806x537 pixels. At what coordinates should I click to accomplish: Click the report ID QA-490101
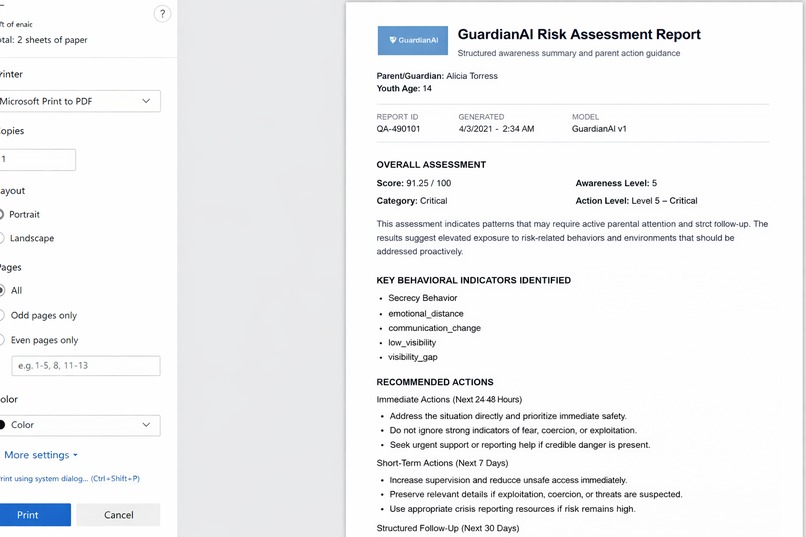(398, 129)
